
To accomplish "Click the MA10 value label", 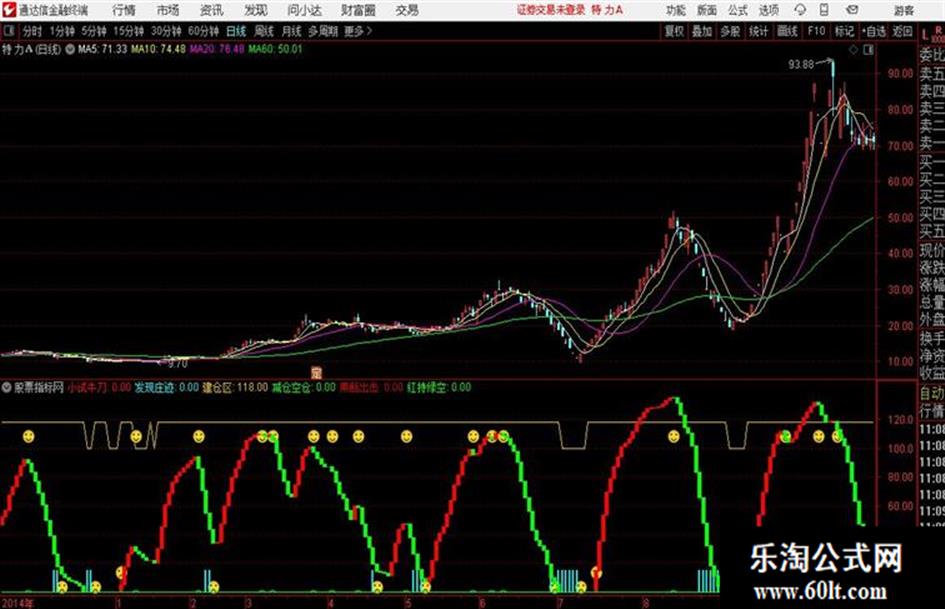I will [158, 49].
